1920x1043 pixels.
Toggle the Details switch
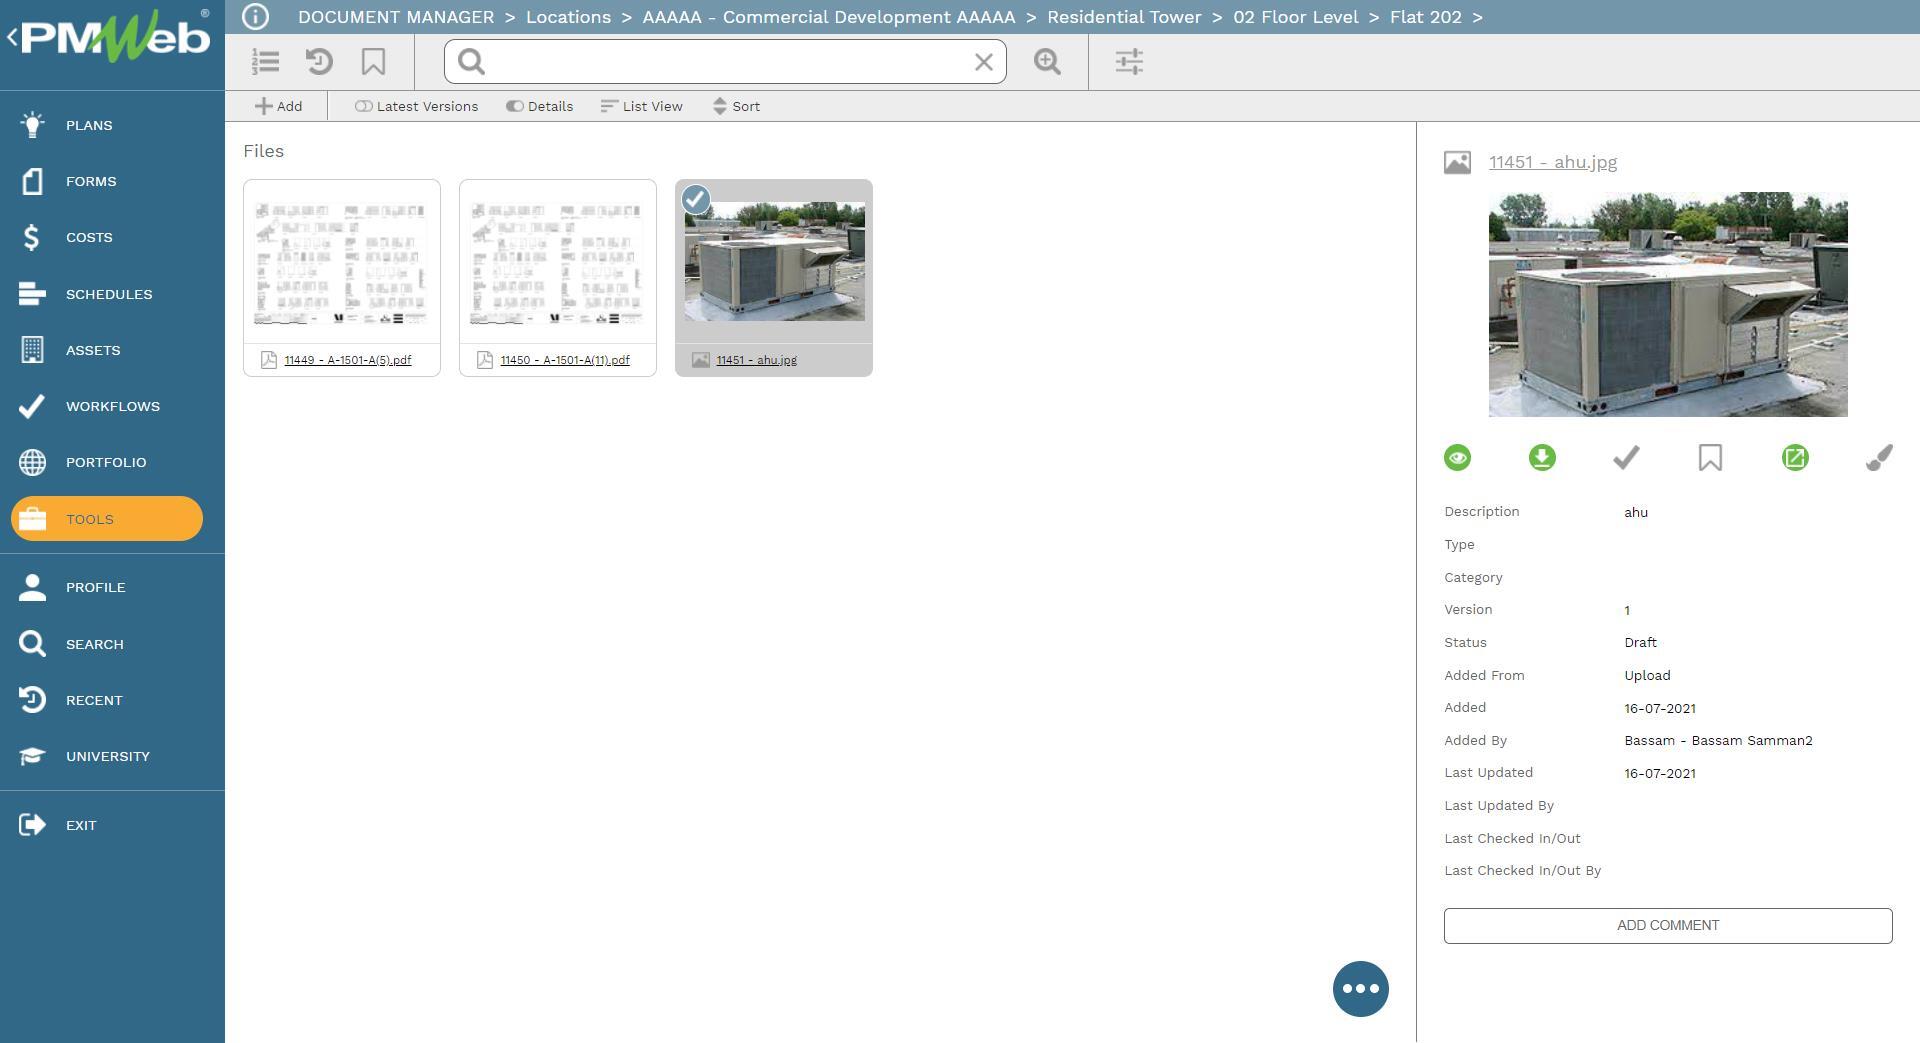(515, 106)
